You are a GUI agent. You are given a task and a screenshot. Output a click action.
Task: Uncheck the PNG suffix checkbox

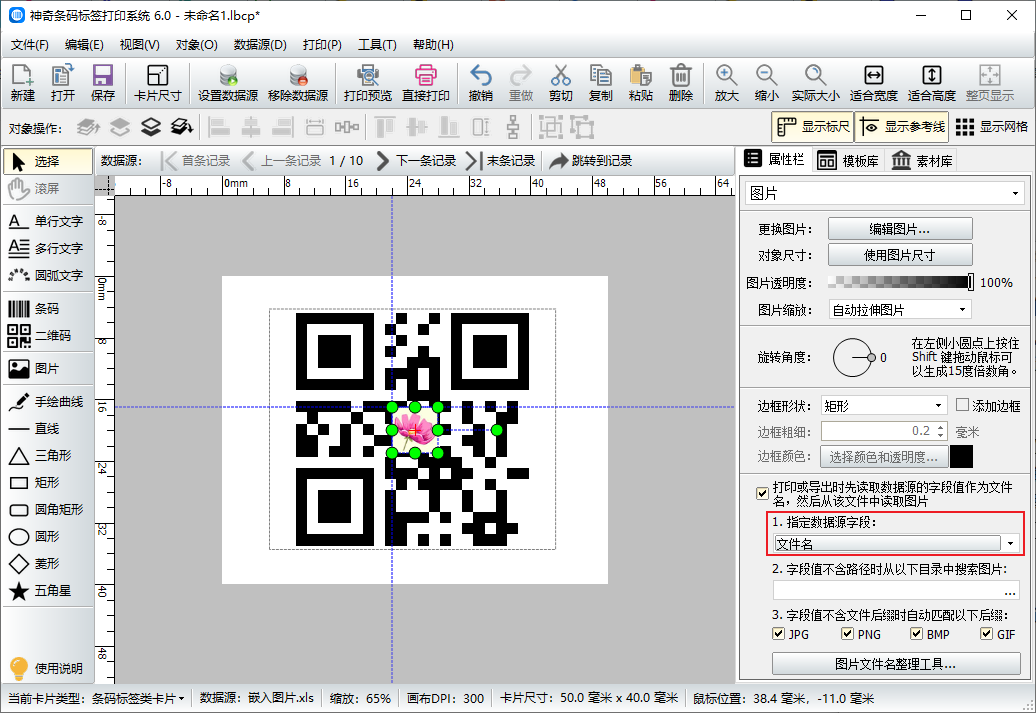point(848,634)
